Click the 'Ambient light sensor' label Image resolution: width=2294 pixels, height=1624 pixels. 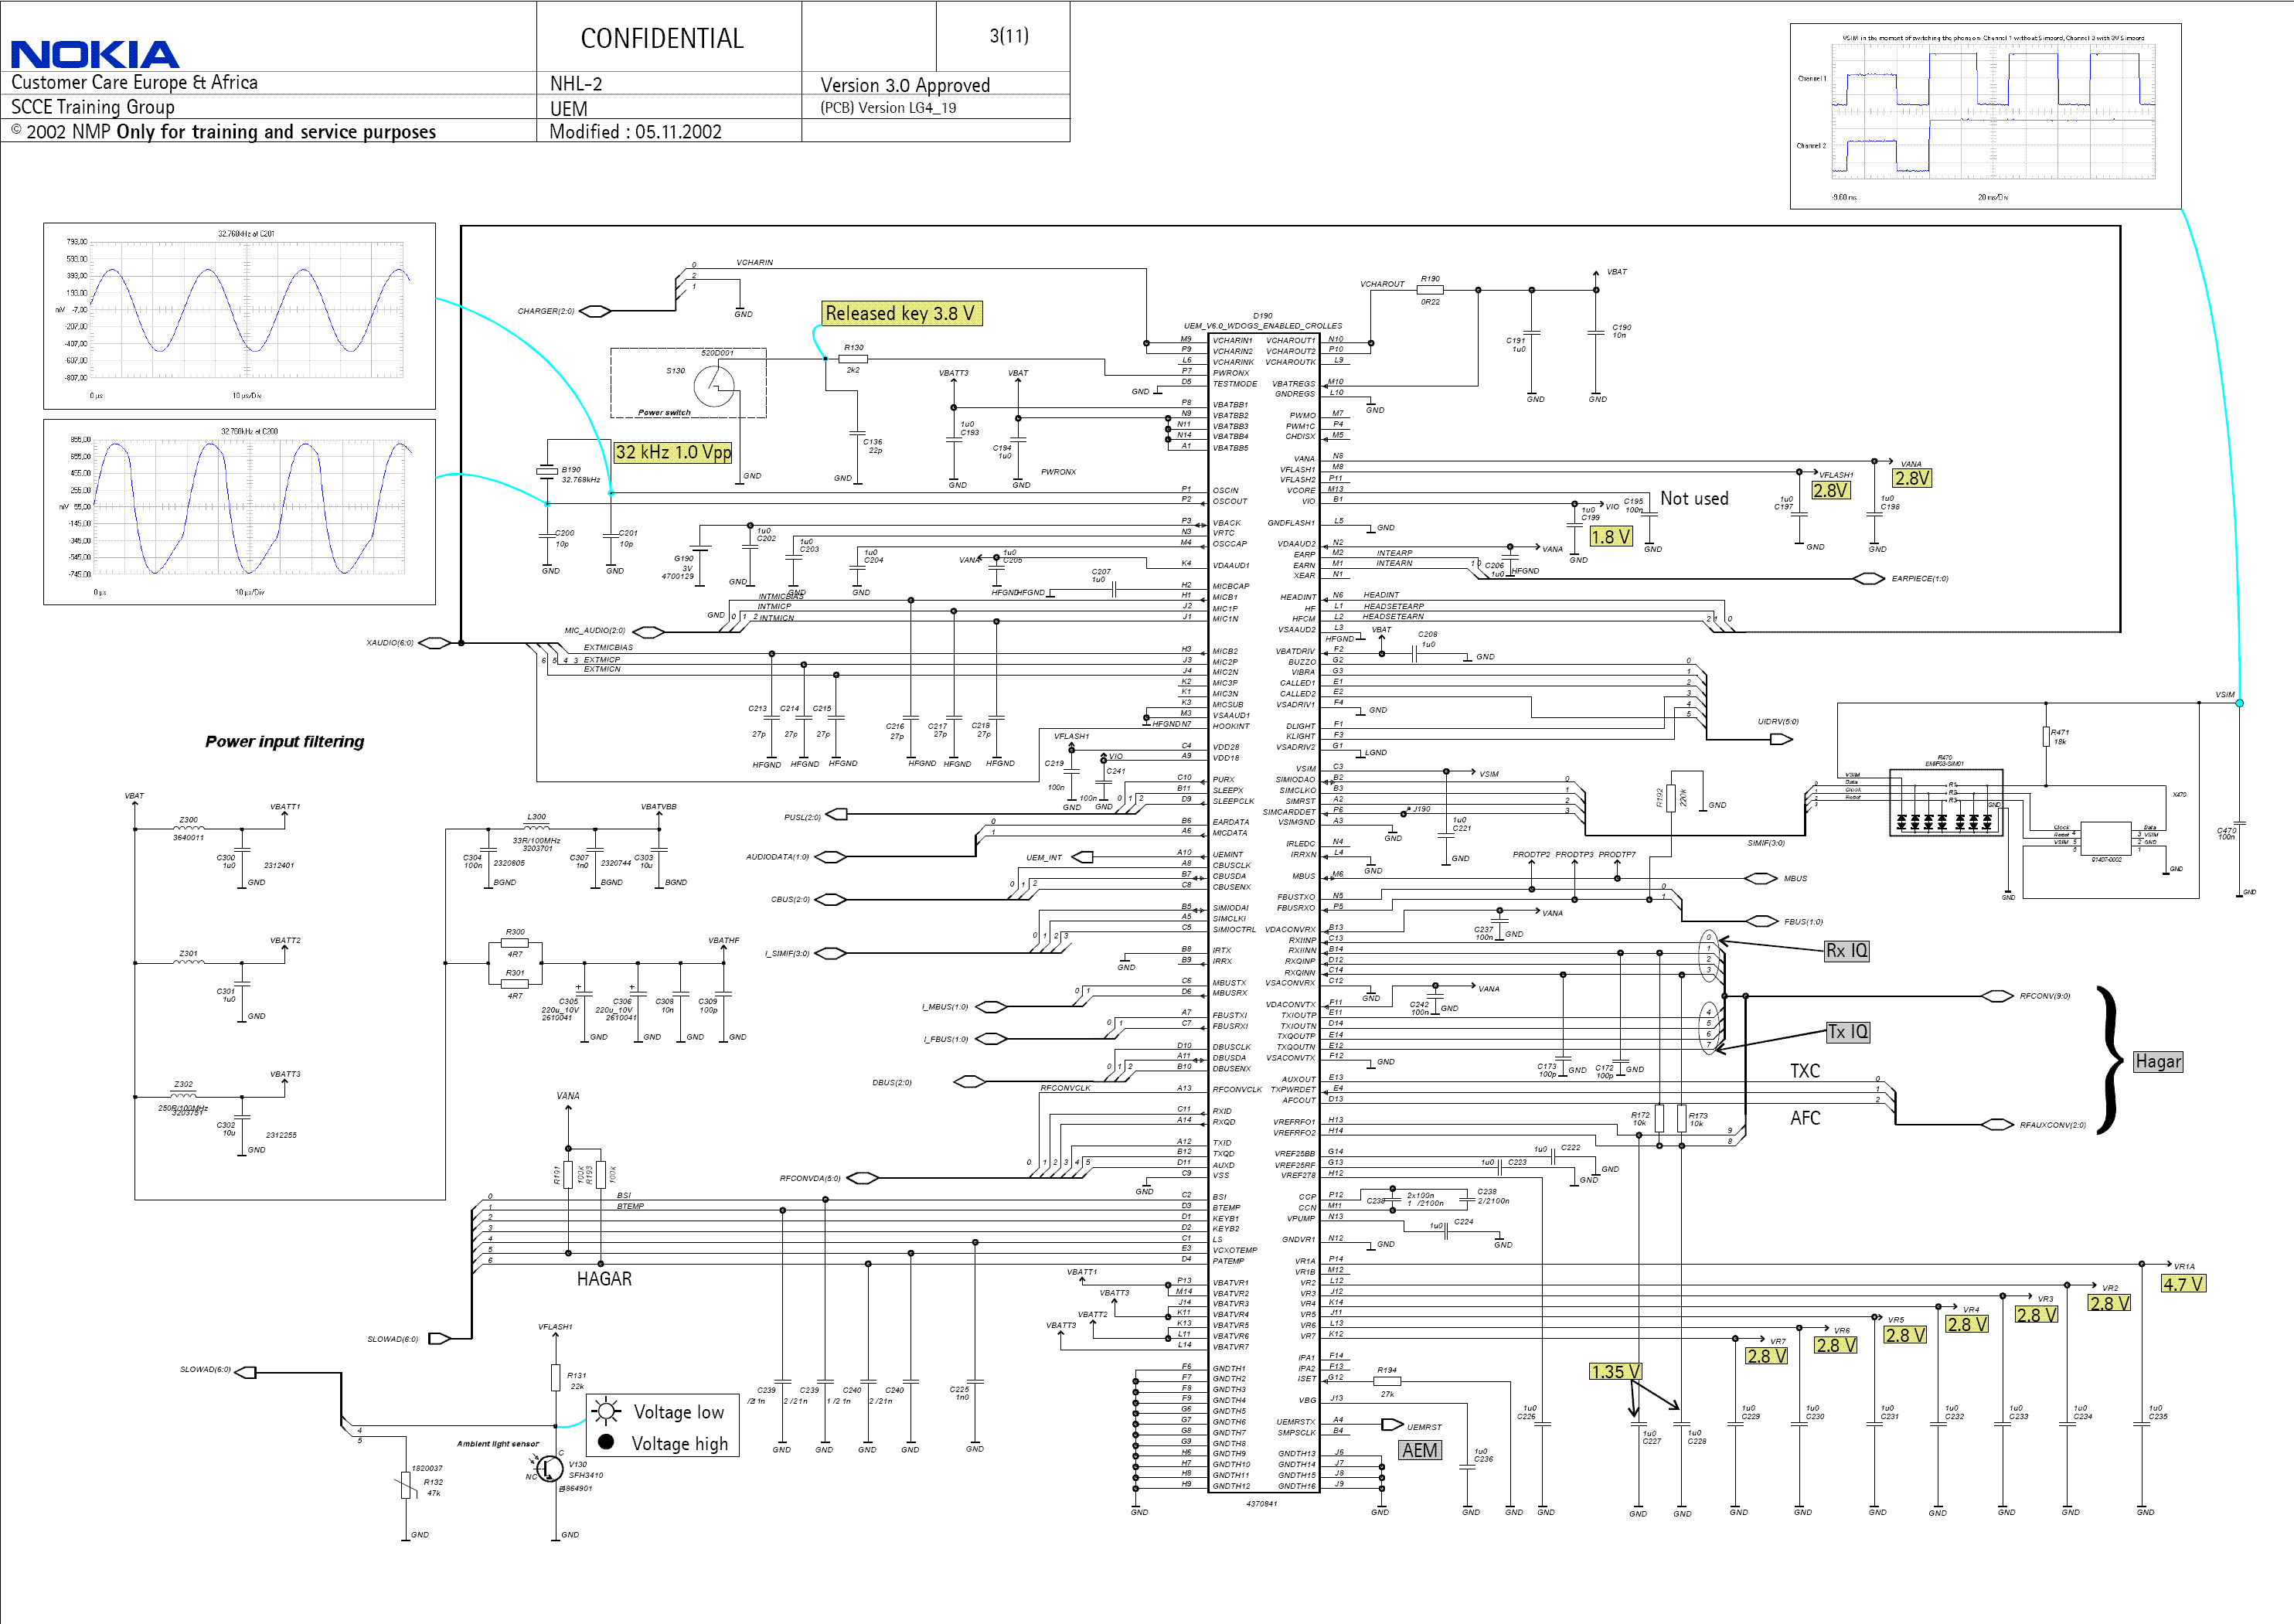pos(498,1444)
